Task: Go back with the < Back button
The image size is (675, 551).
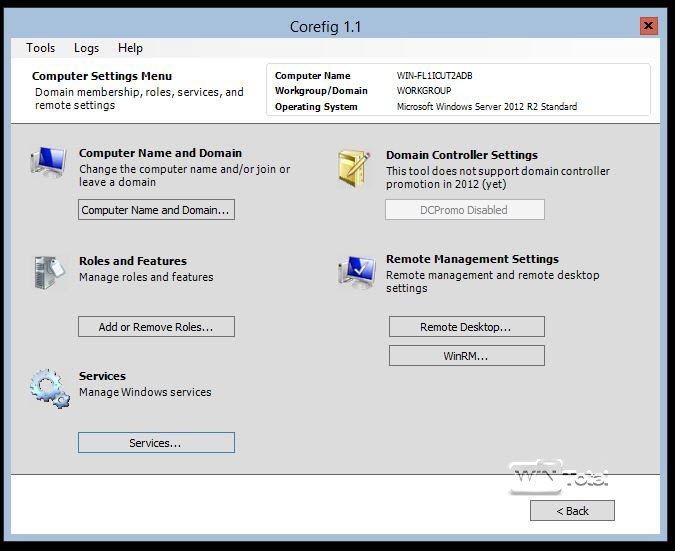Action: click(572, 511)
